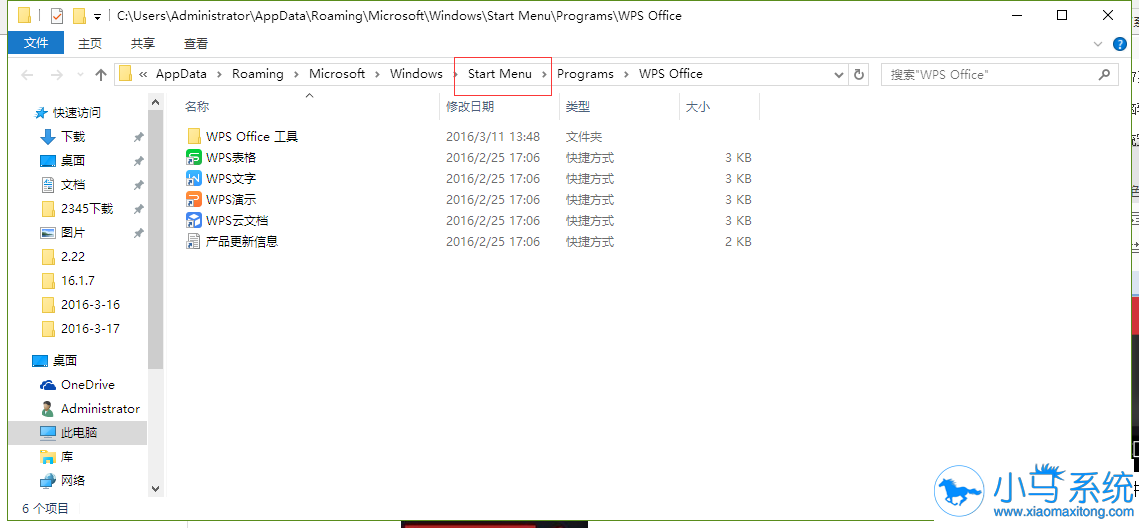
Task: Click the Forward navigation arrow
Action: [57, 74]
